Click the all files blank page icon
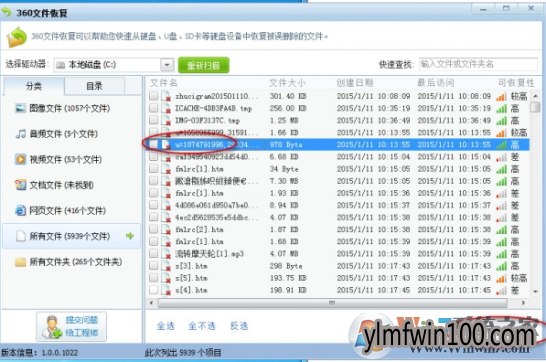The image size is (546, 362). (21, 236)
